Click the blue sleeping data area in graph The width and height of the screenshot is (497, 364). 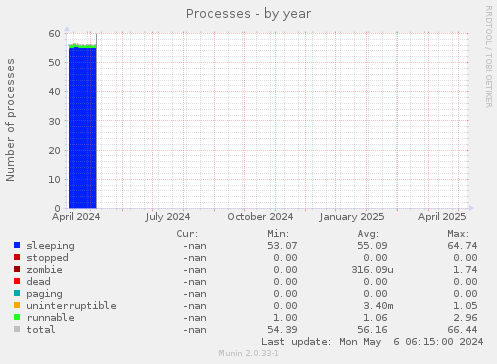[x=82, y=128]
